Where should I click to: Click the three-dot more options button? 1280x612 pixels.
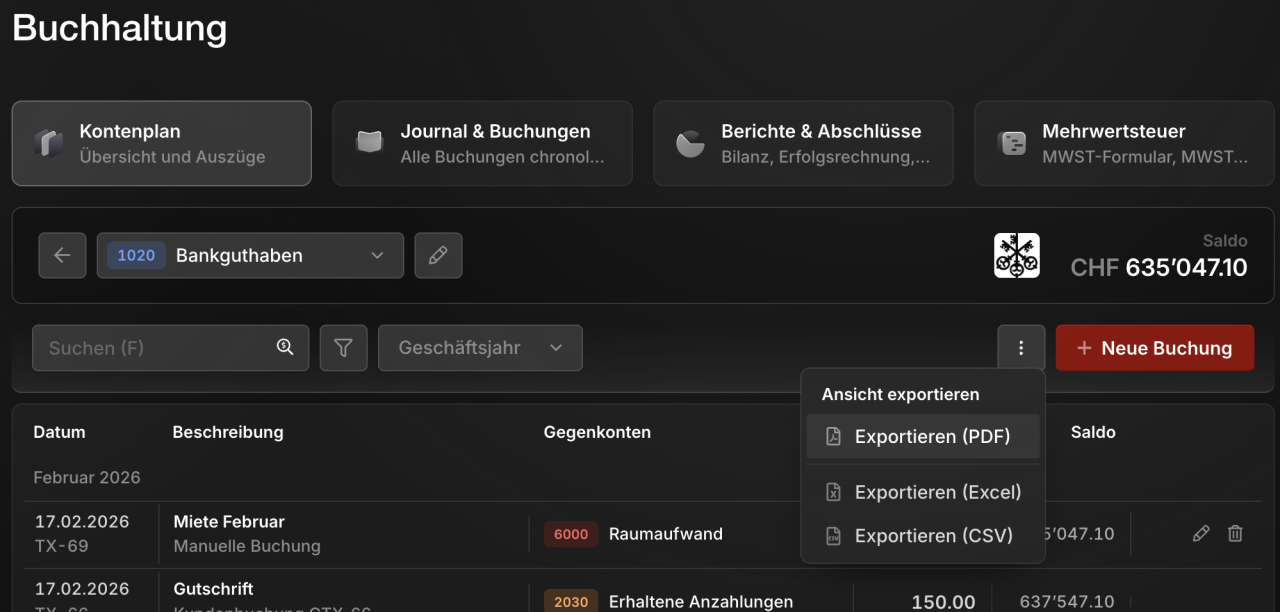[1021, 348]
